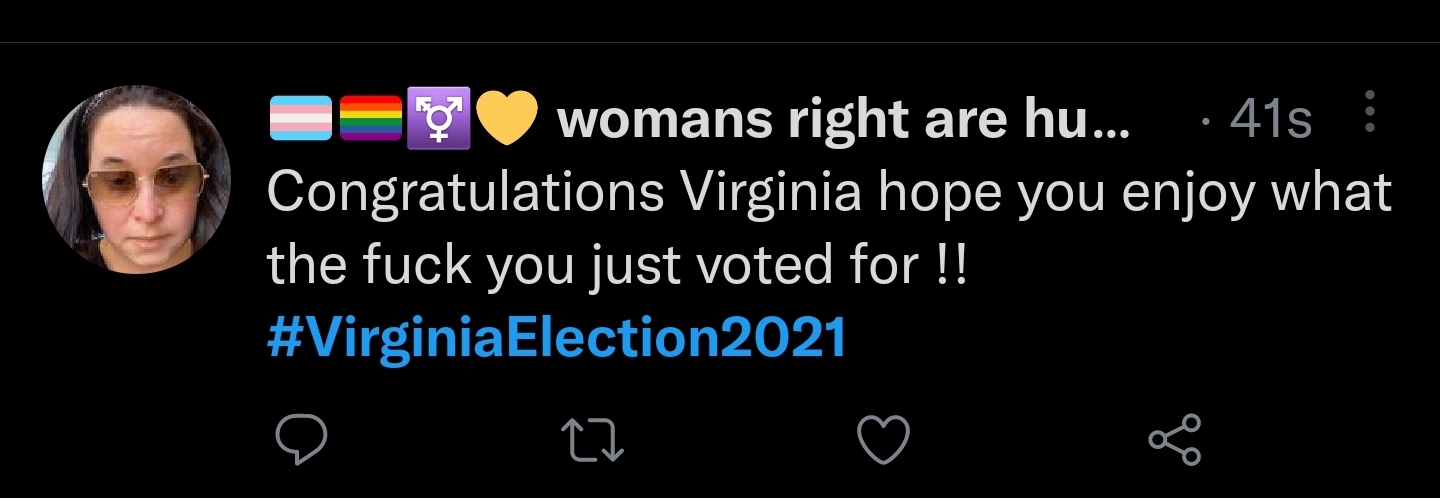Retweet this post using the arrows icon

592,440
